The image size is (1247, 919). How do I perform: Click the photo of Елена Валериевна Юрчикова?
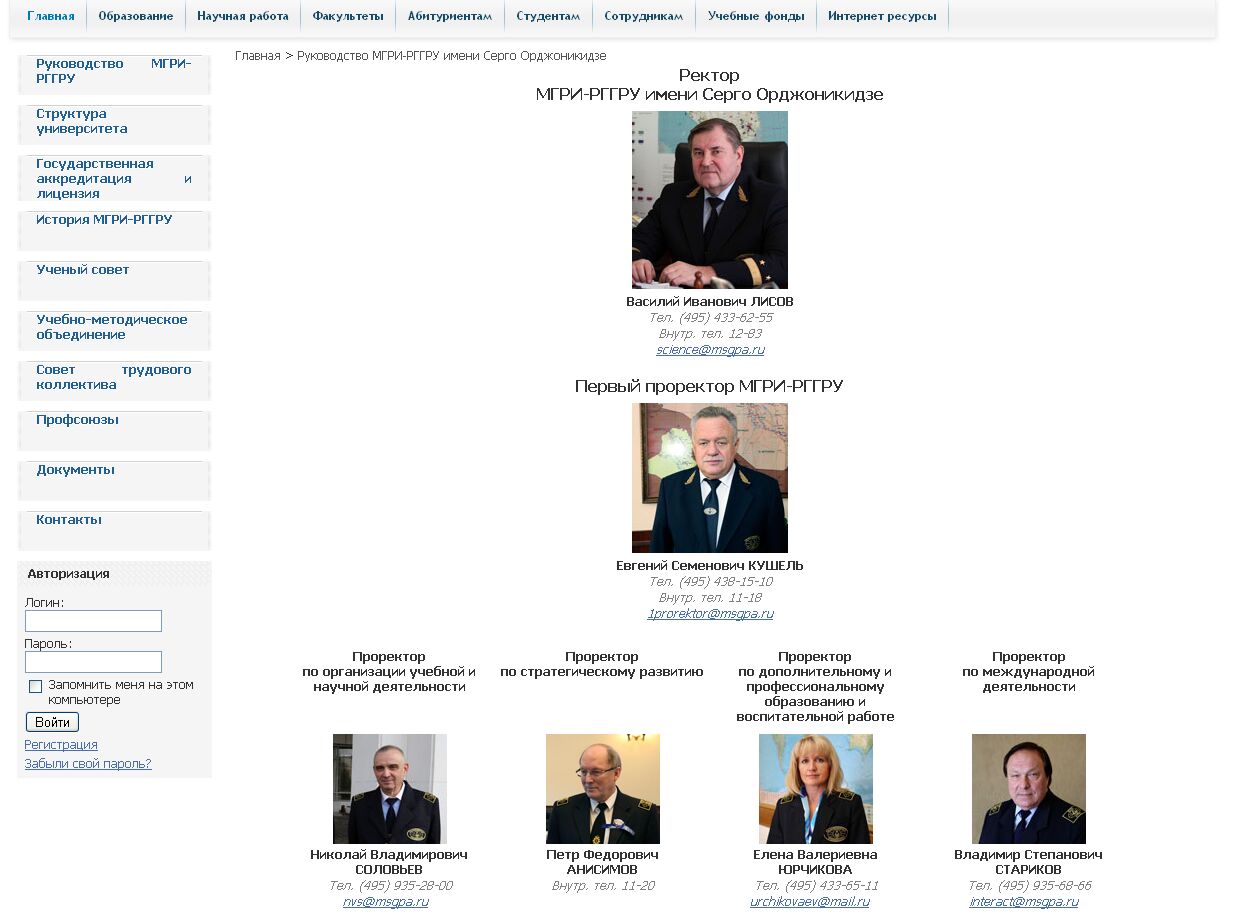click(815, 789)
